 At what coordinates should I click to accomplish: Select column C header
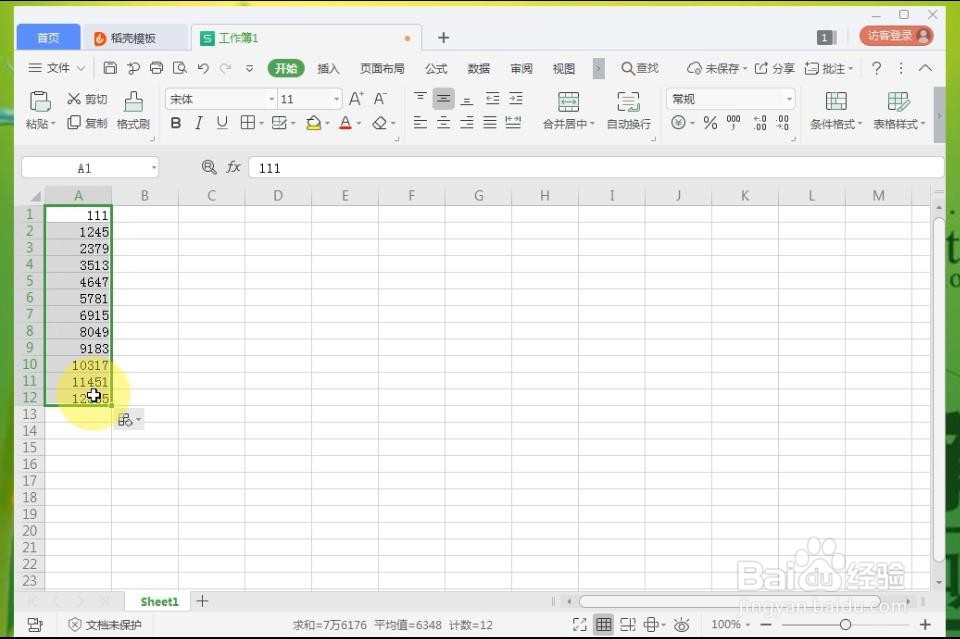211,196
